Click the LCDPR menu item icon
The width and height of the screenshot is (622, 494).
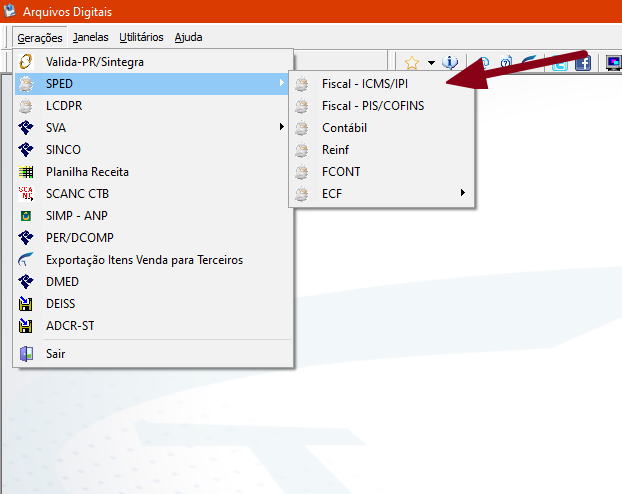(x=26, y=106)
